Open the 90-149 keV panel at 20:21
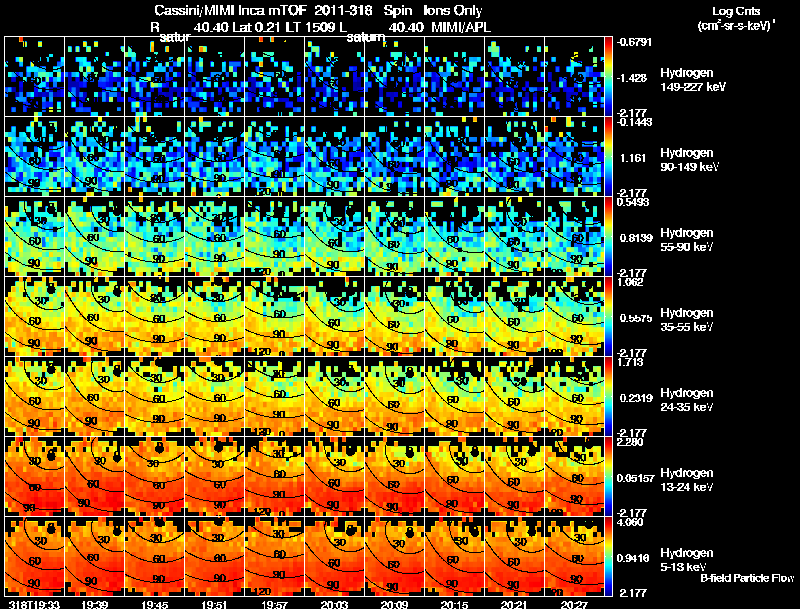 pos(516,156)
